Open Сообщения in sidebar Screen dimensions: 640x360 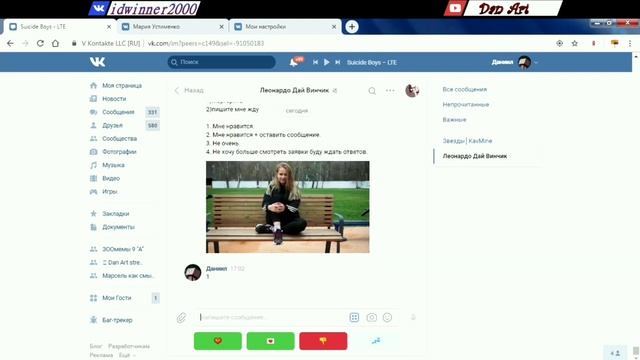(118, 112)
